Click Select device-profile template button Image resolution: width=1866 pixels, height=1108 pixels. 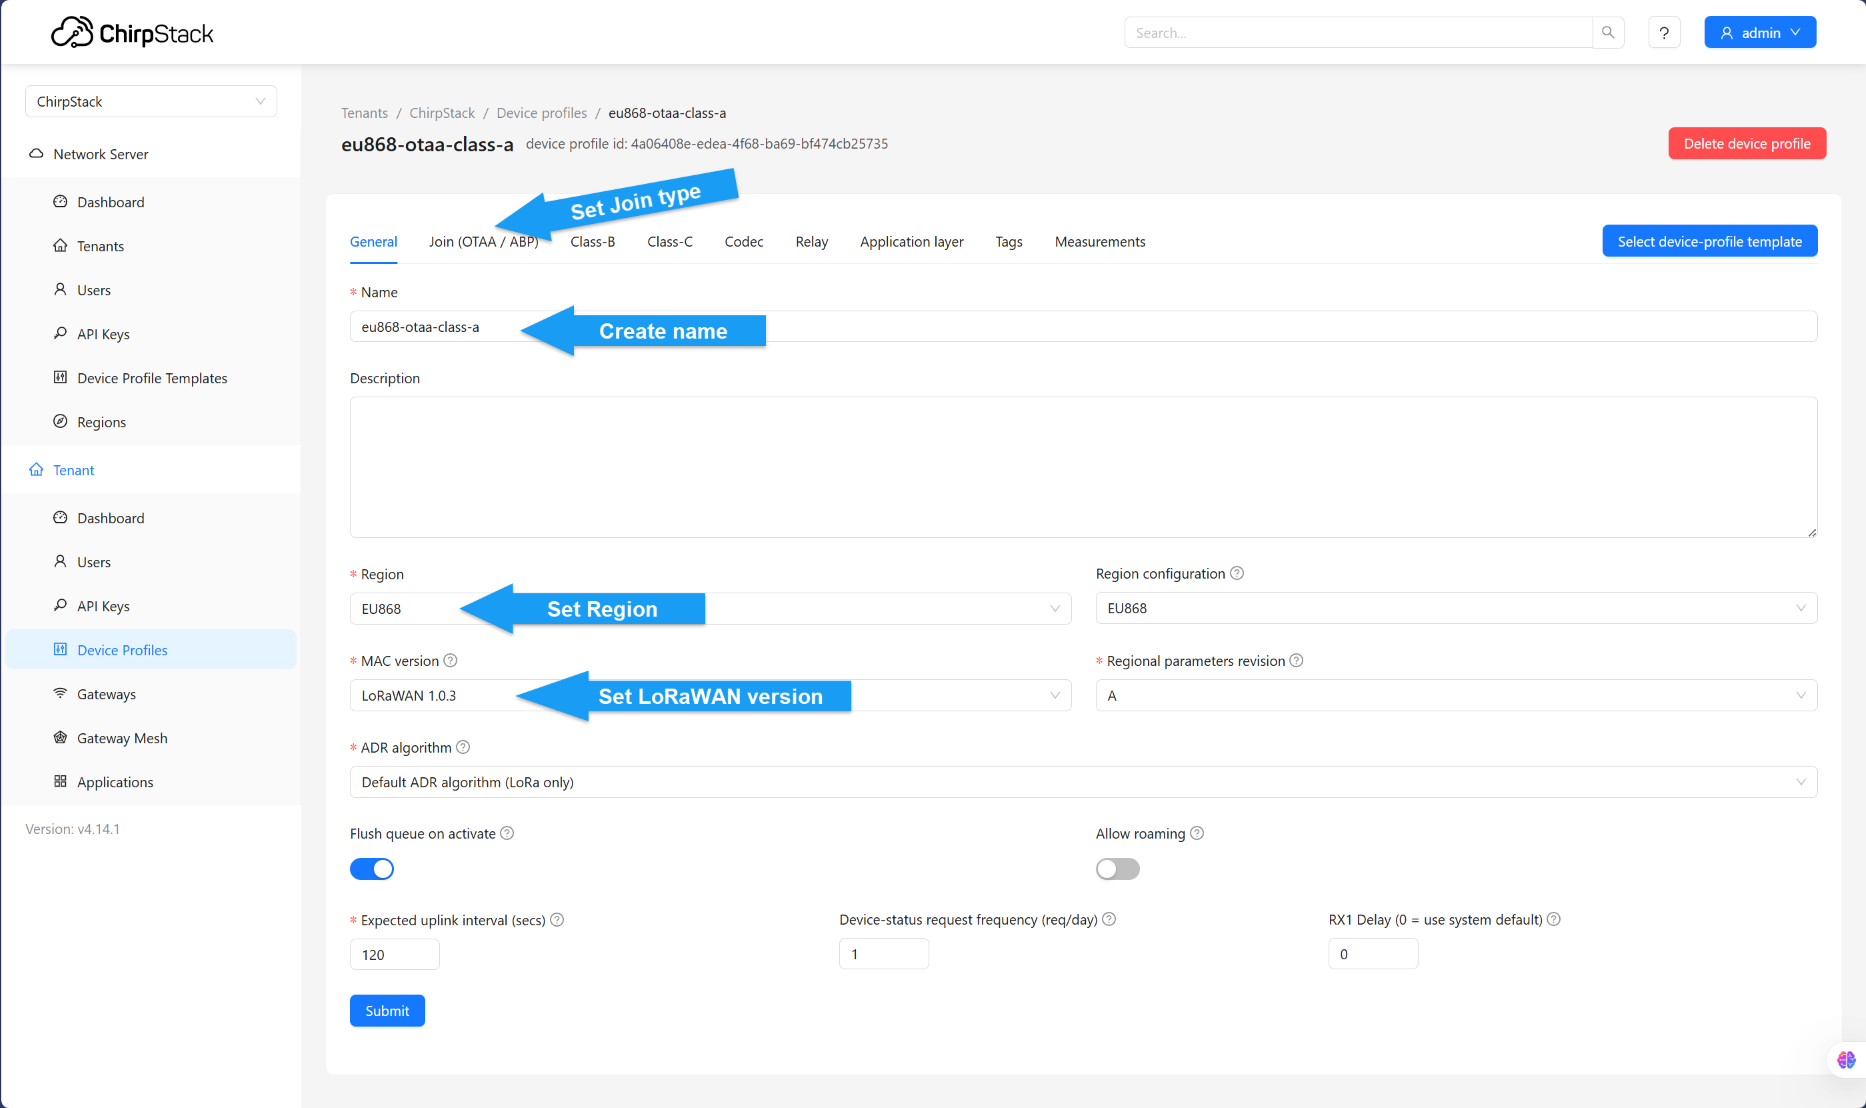(1710, 241)
